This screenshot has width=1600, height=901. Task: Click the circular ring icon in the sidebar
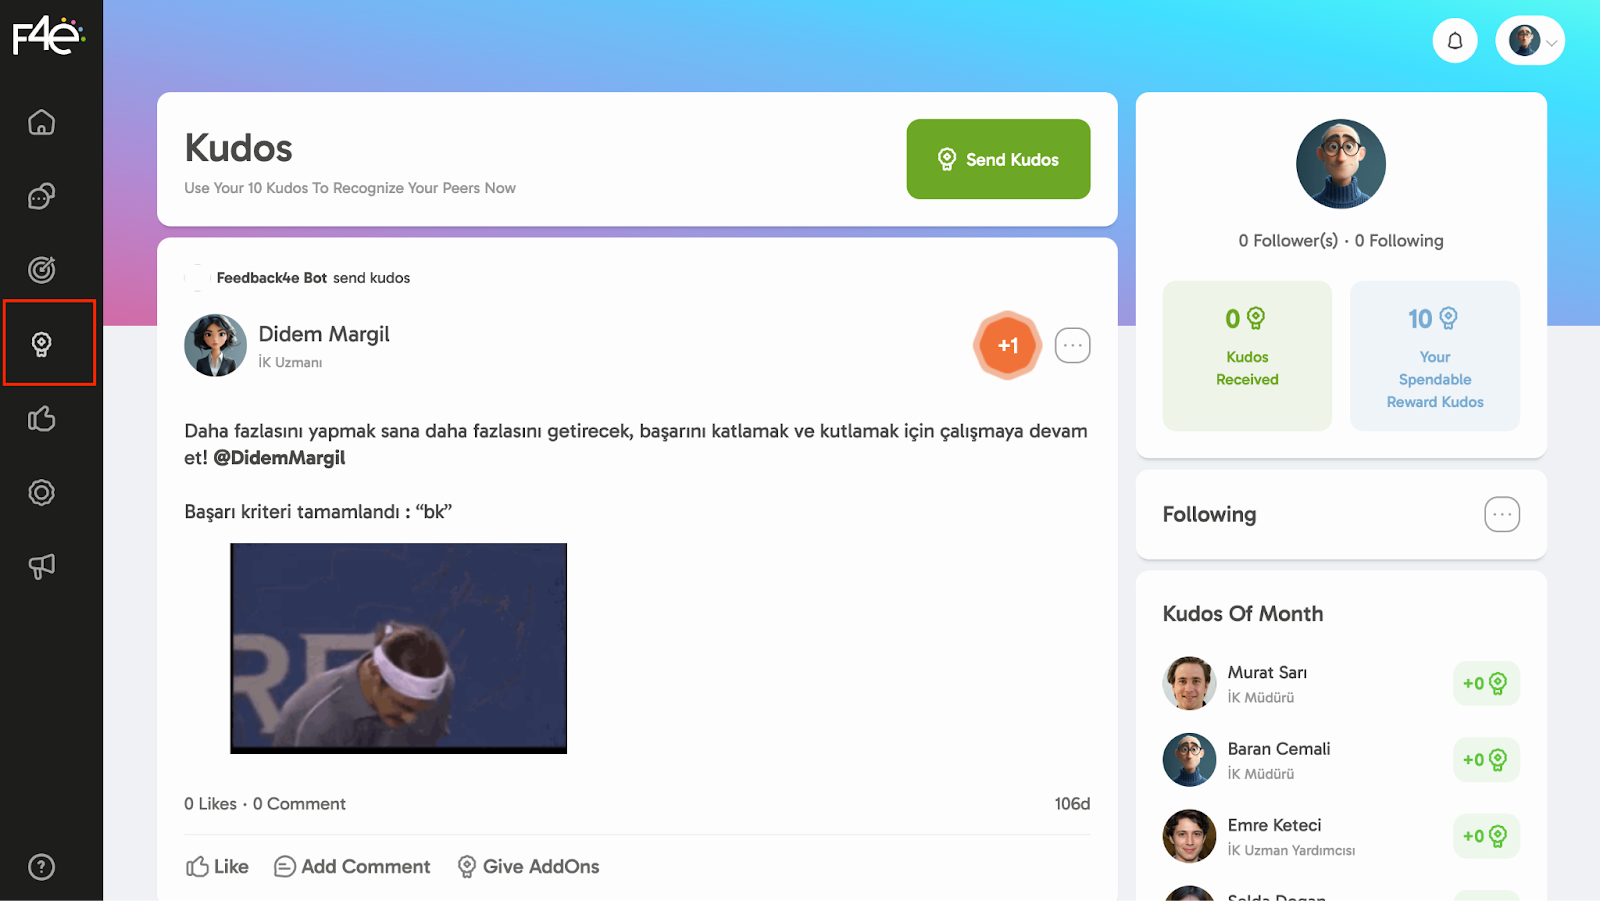[x=41, y=492]
